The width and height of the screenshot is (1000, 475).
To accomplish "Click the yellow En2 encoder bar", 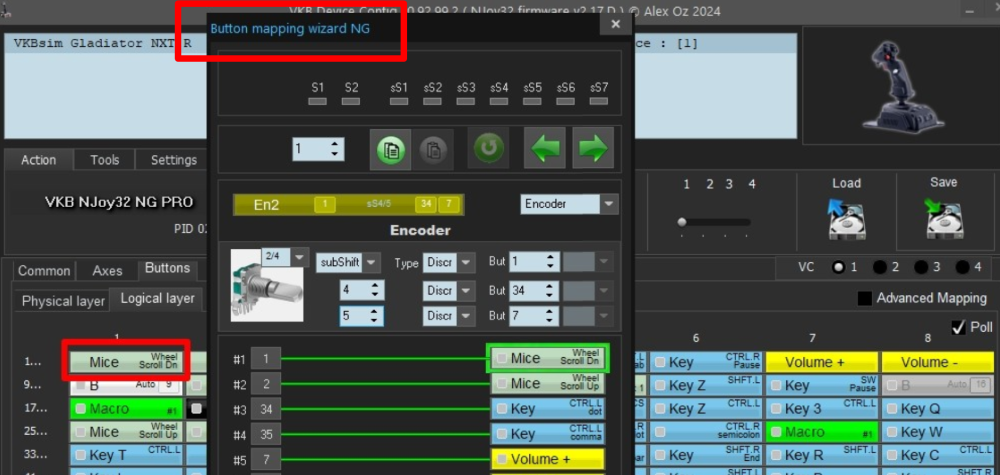I will [348, 205].
